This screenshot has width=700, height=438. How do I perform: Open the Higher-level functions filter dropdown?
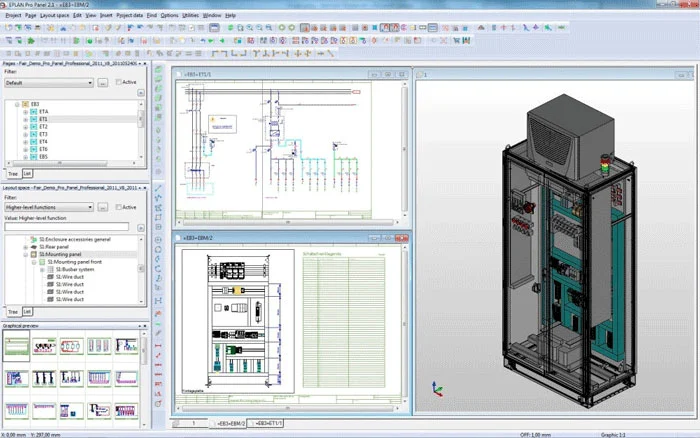[49, 208]
